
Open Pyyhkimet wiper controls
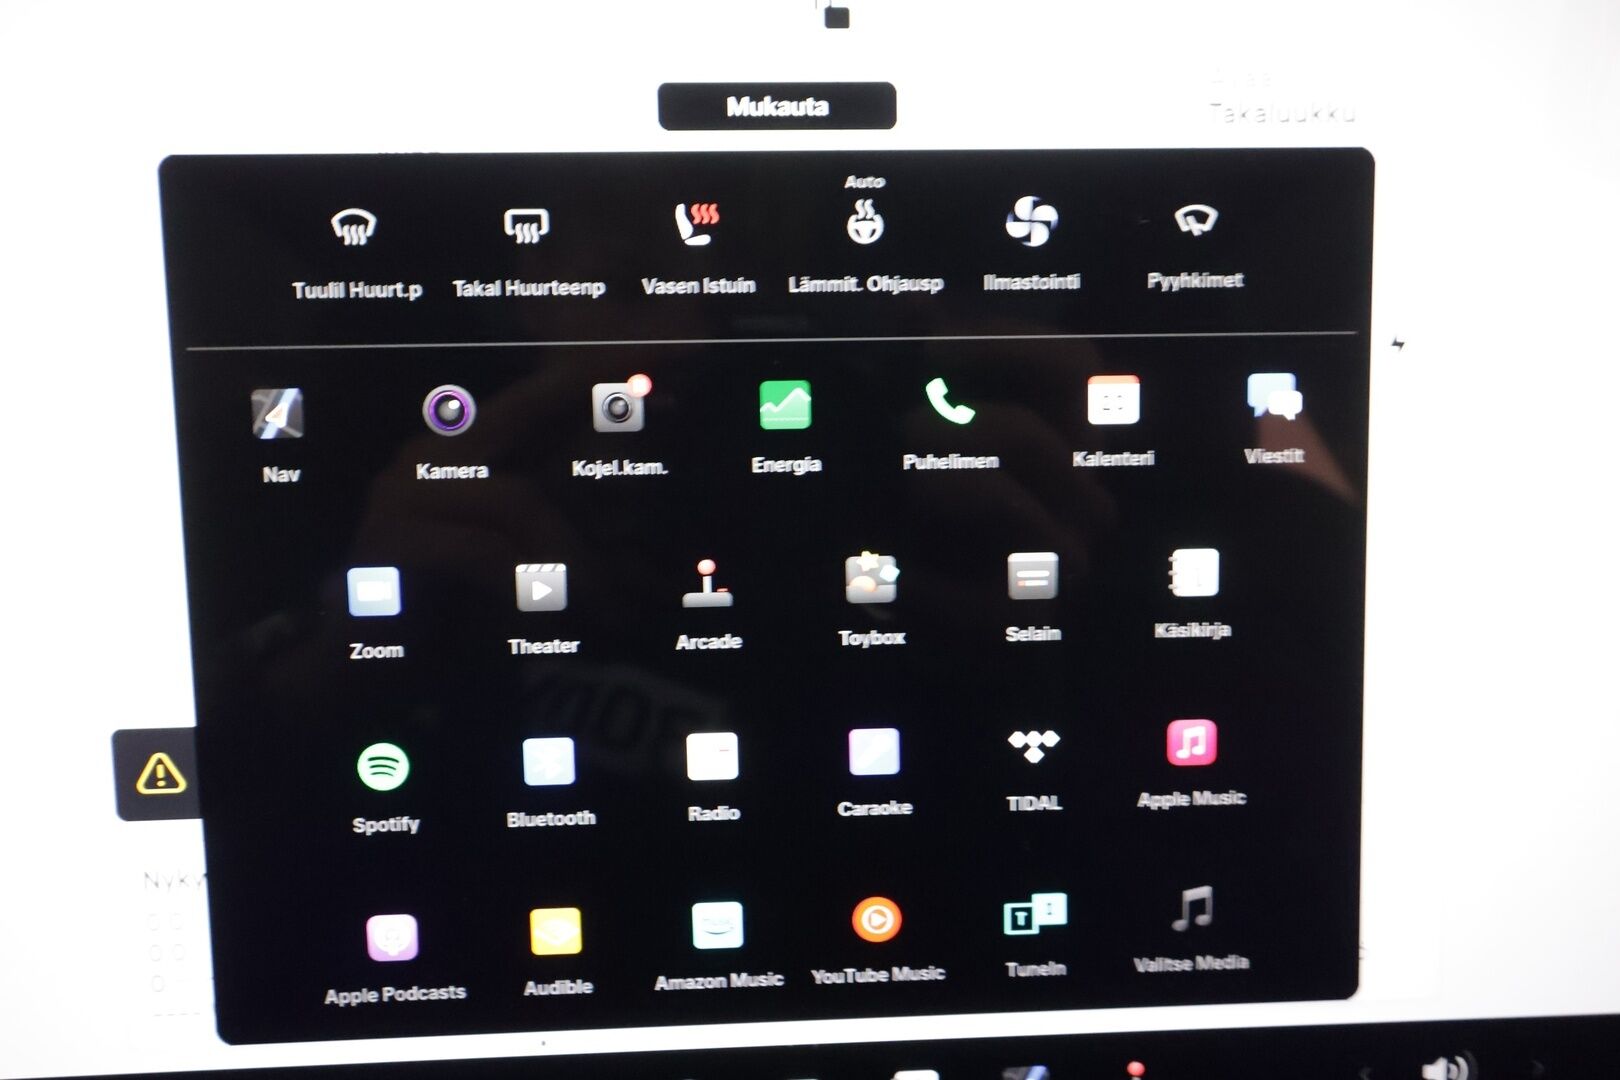click(x=1195, y=220)
